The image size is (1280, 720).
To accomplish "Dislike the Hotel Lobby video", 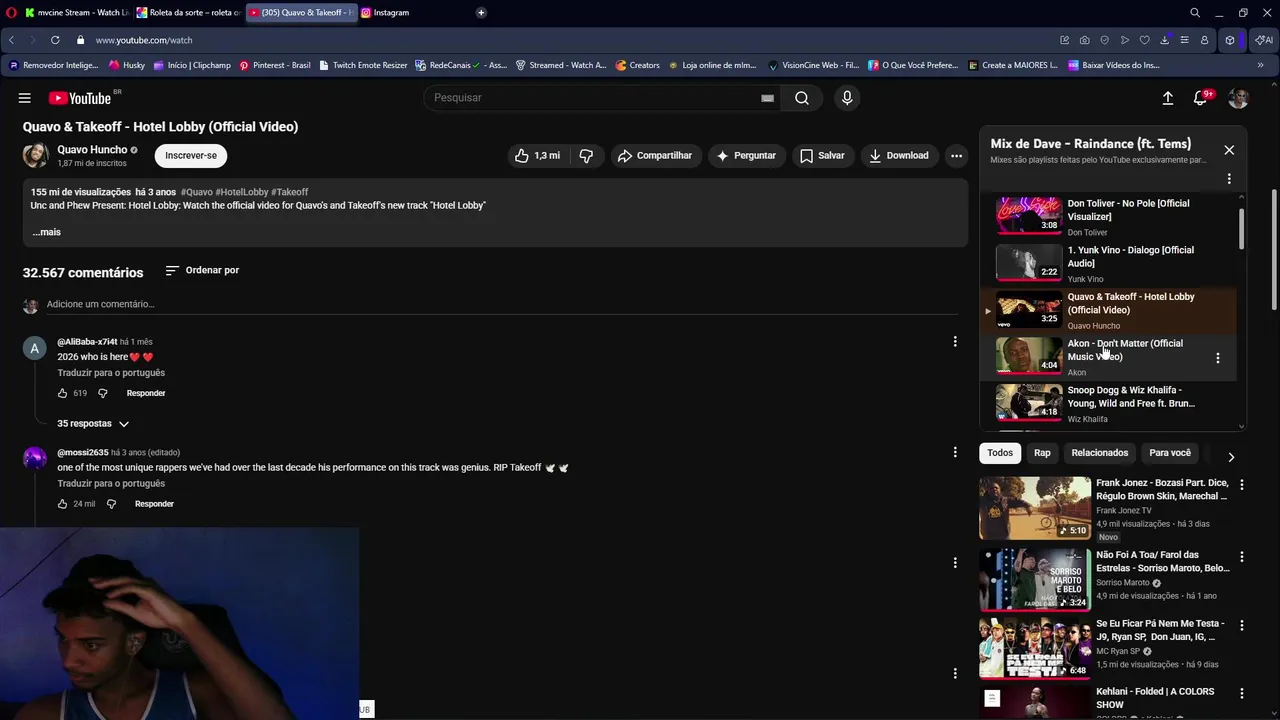I will point(586,156).
